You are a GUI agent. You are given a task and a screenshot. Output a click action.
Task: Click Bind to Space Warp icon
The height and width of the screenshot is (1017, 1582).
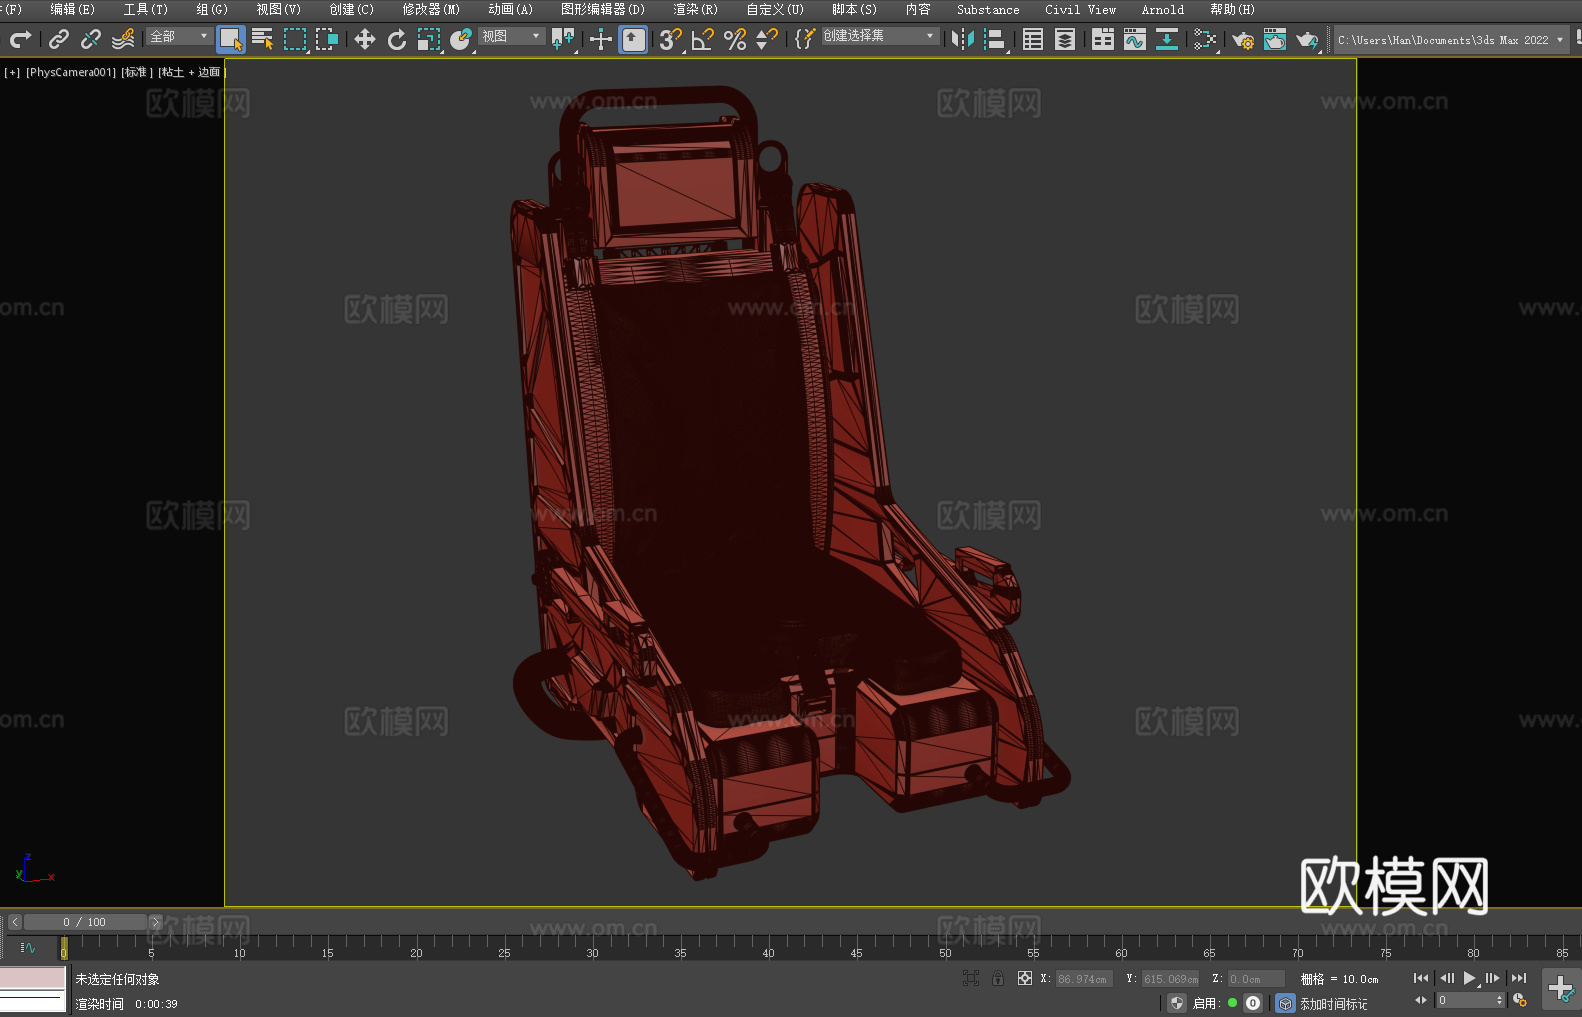(123, 39)
